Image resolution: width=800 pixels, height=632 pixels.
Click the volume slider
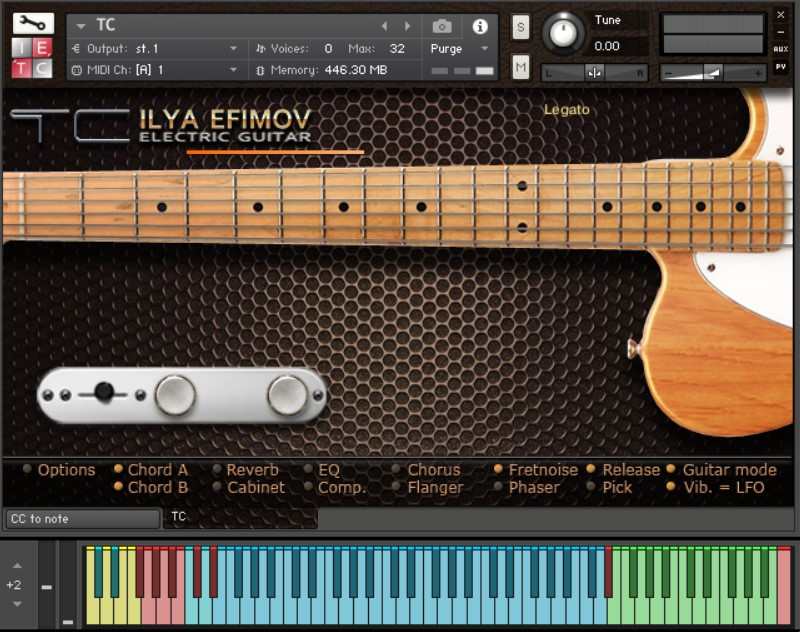click(713, 73)
